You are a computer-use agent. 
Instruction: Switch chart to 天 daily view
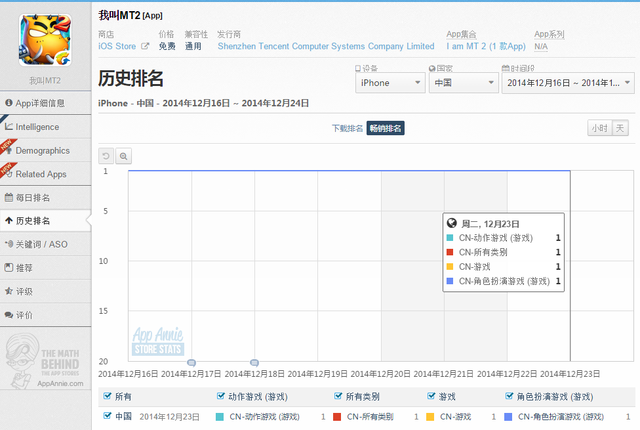(x=620, y=128)
